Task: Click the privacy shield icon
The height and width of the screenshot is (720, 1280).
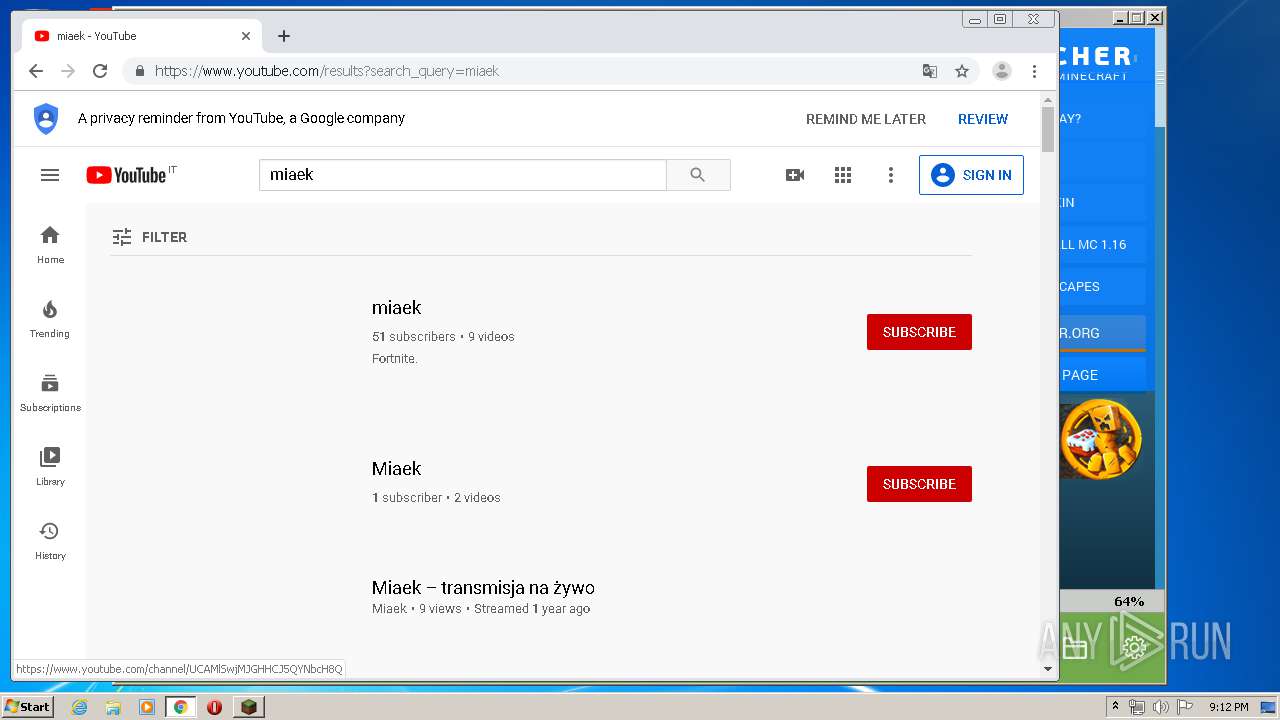Action: [x=46, y=118]
